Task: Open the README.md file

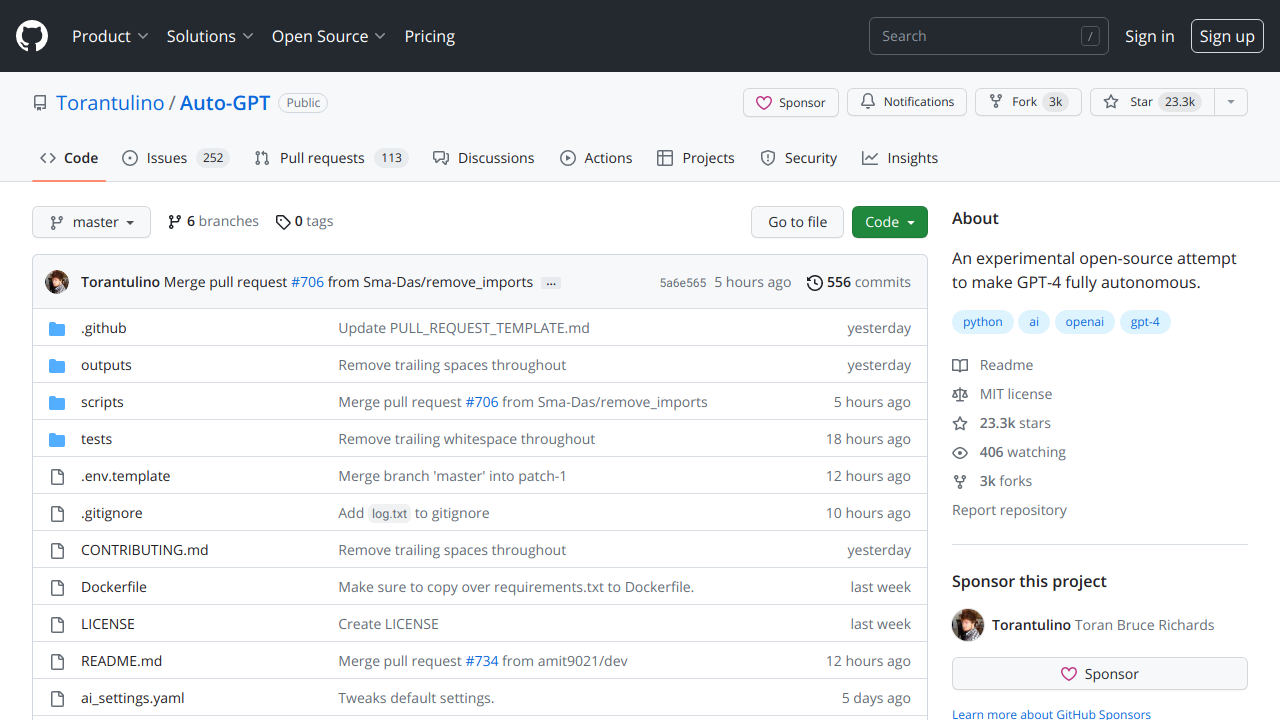Action: tap(121, 661)
